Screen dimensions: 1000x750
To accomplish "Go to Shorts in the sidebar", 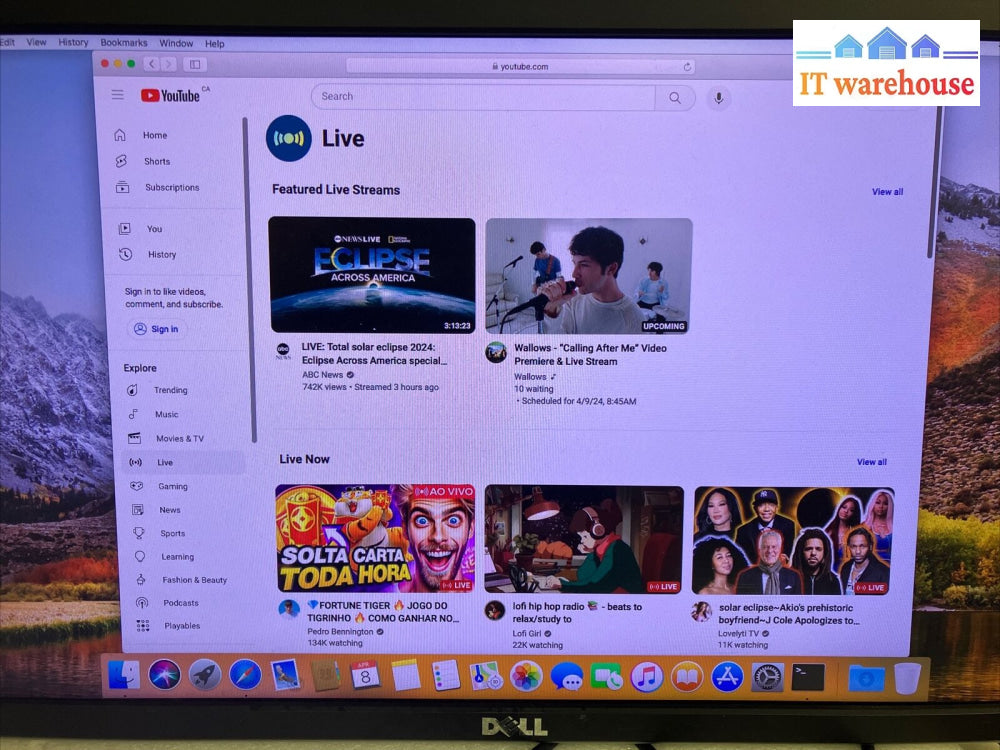I will tap(156, 161).
